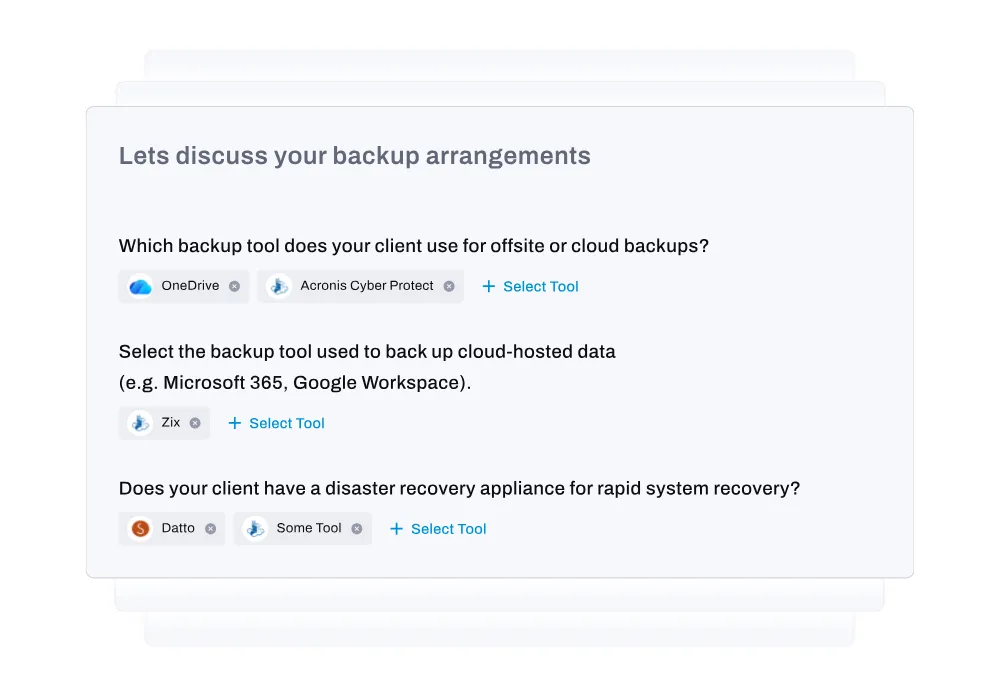
Task: Click the plus icon next to Zix's Select Tool
Action: (x=235, y=422)
